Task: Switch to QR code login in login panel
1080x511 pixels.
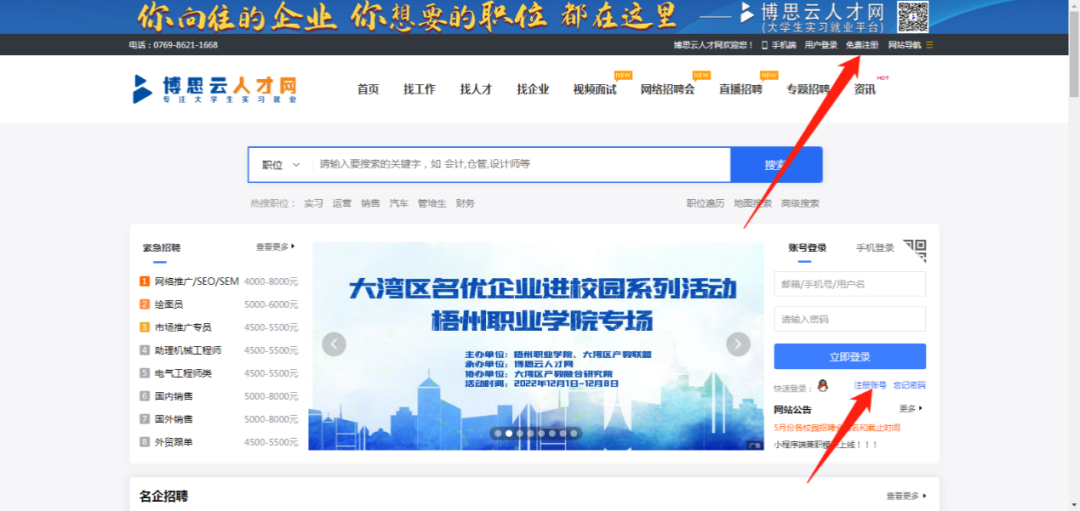Action: 915,251
